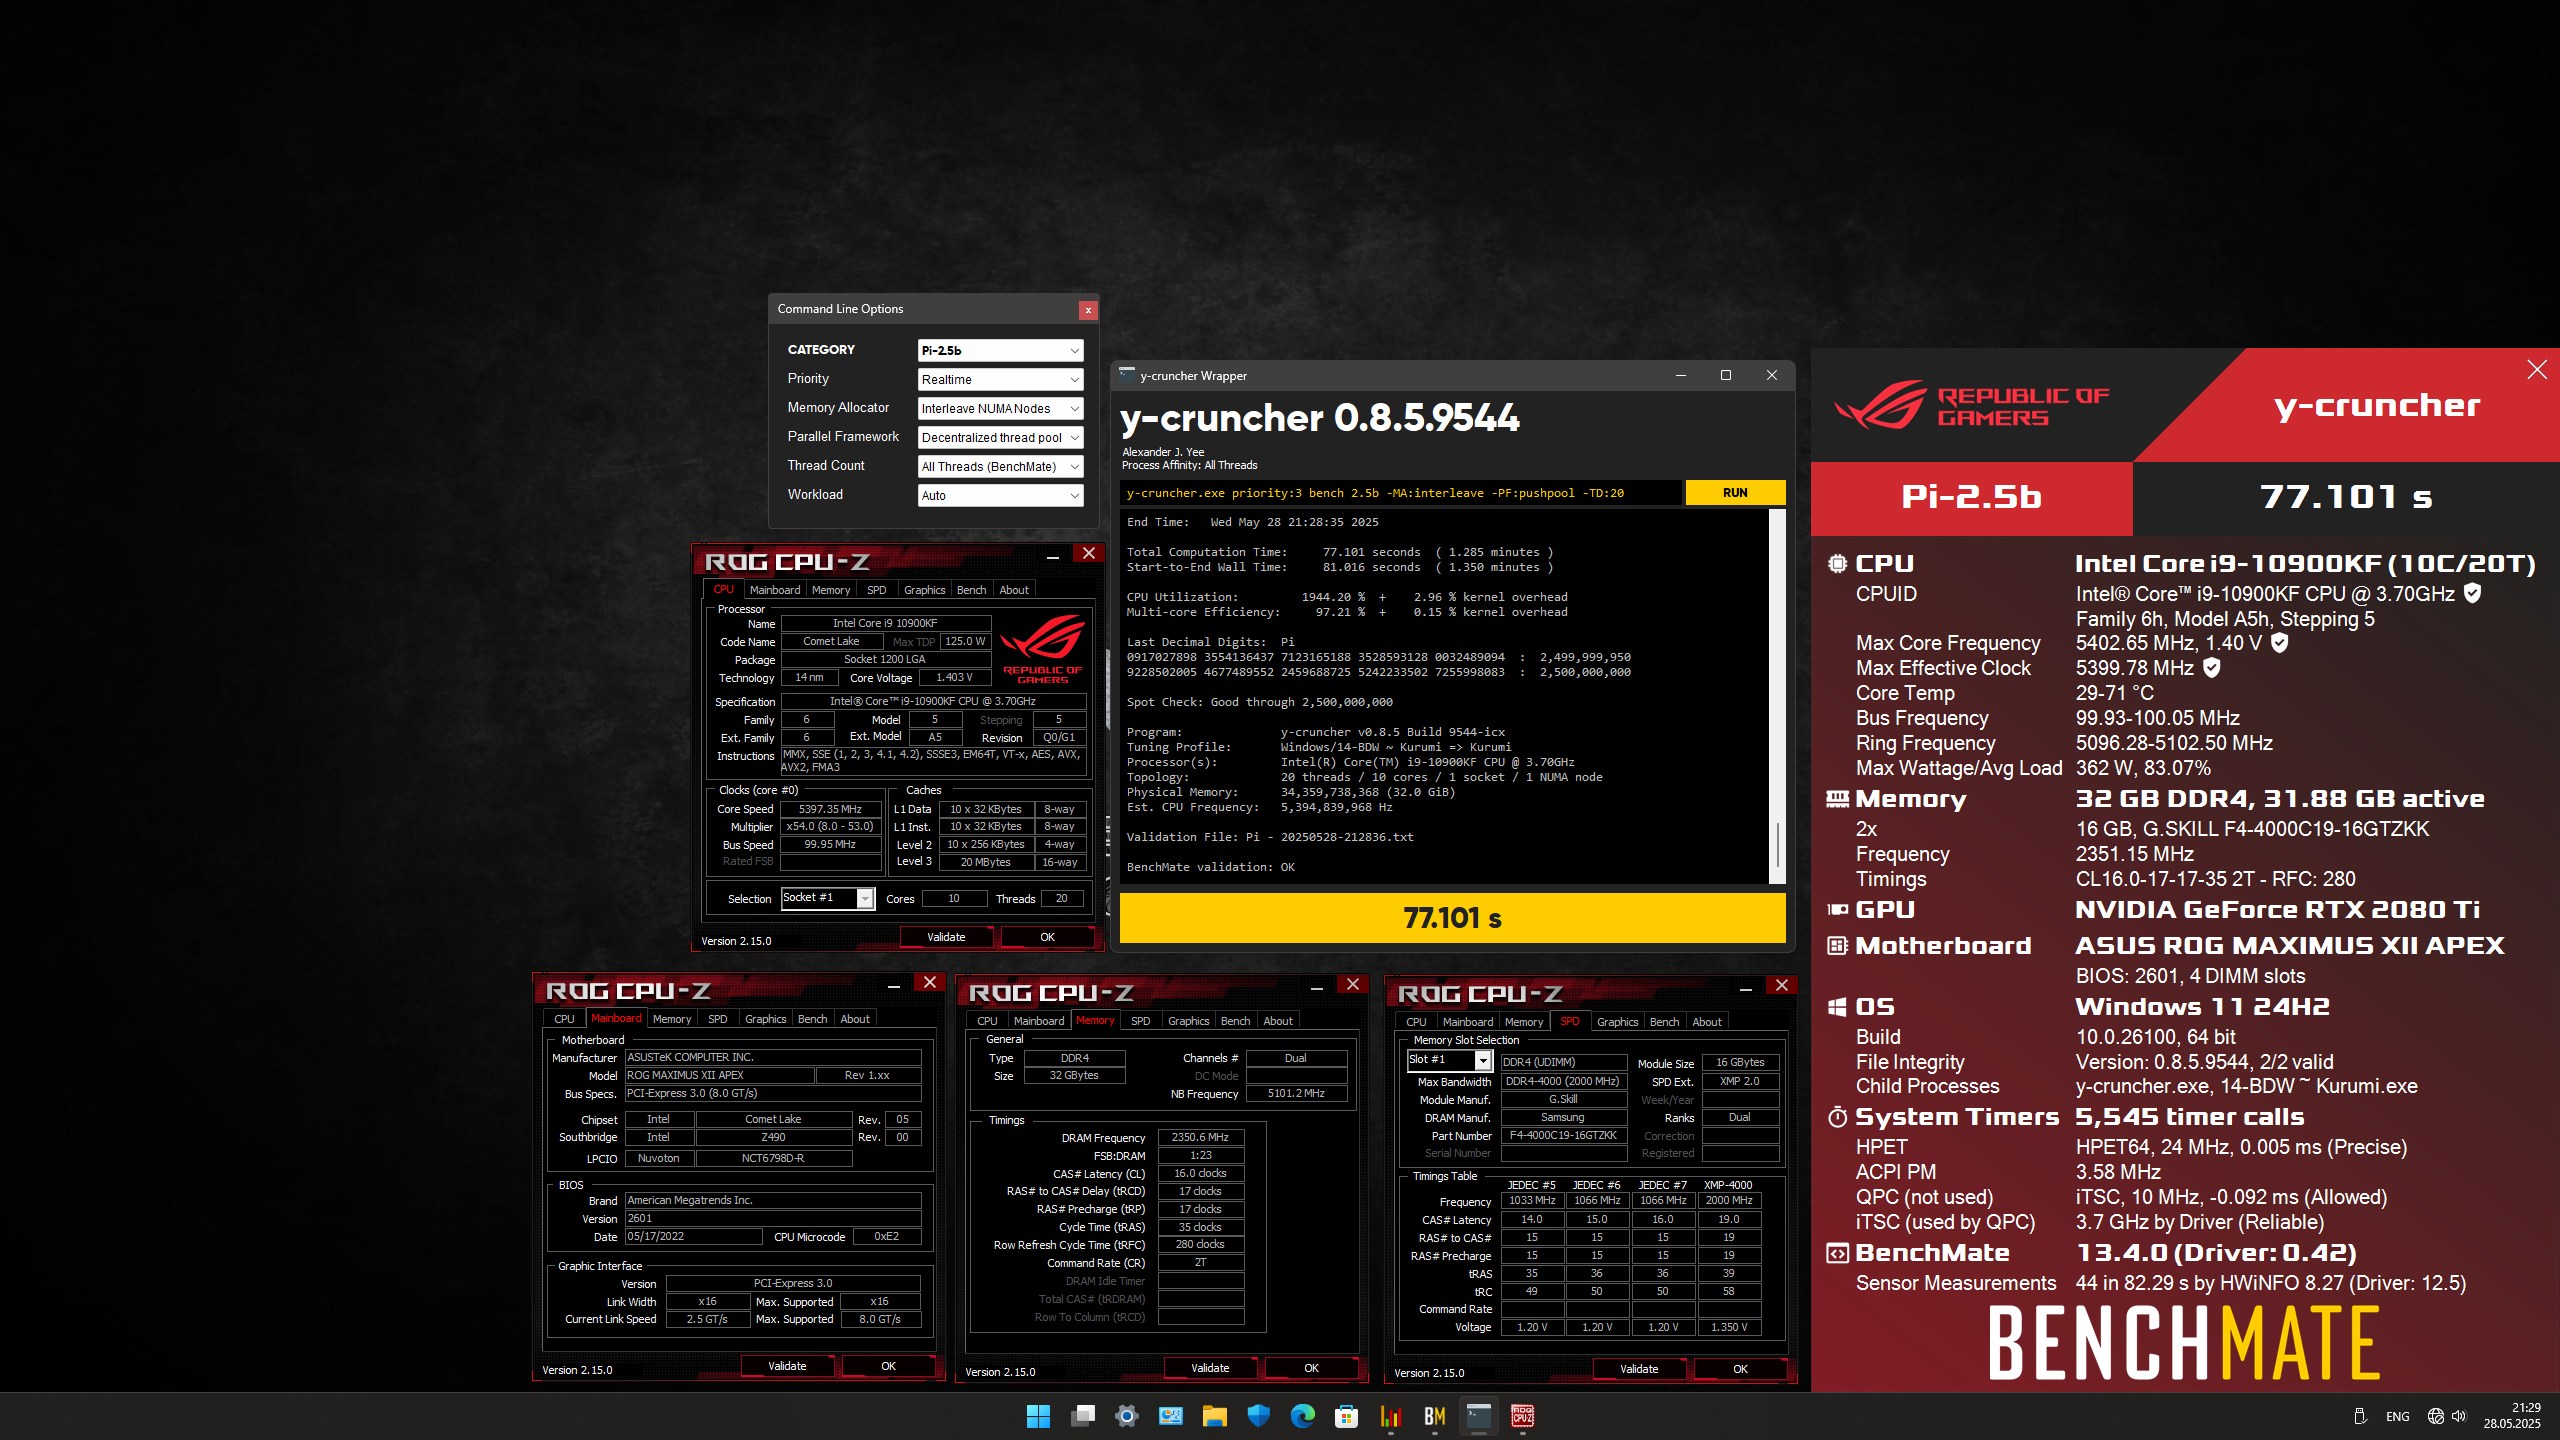Open the BenchMate BM taskbar icon
The image size is (2560, 1440).
point(1434,1416)
